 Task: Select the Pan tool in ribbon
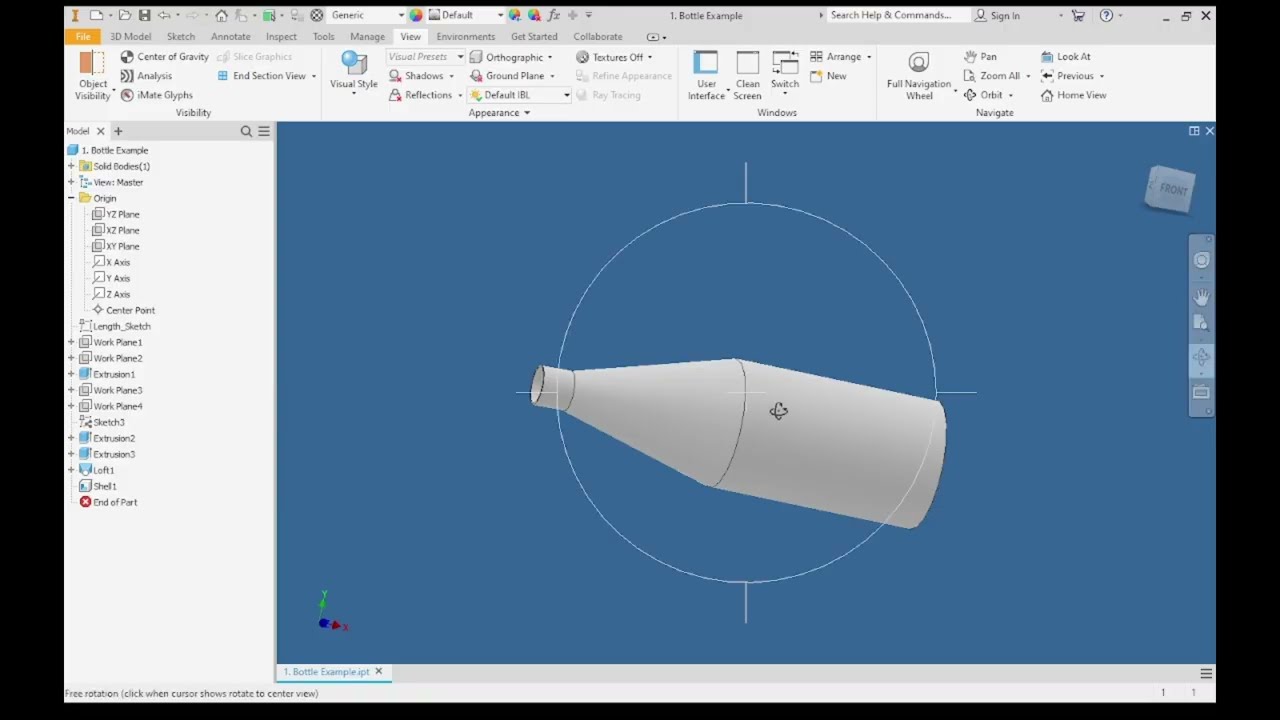pyautogui.click(x=980, y=57)
